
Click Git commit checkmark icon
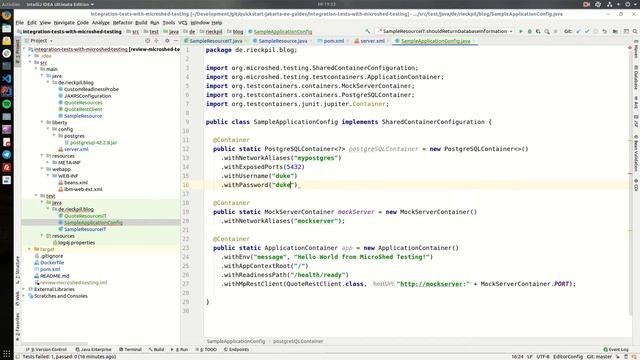point(587,31)
